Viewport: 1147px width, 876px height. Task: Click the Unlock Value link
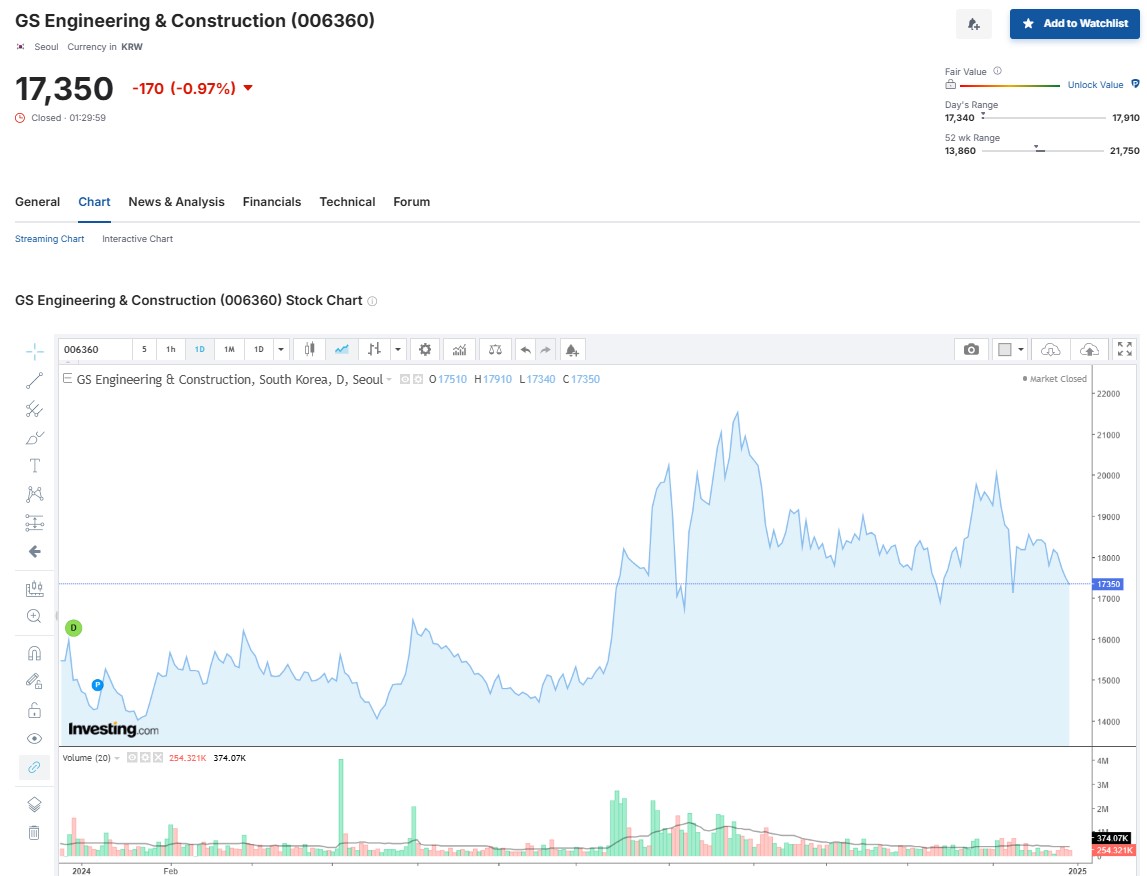coord(1095,85)
